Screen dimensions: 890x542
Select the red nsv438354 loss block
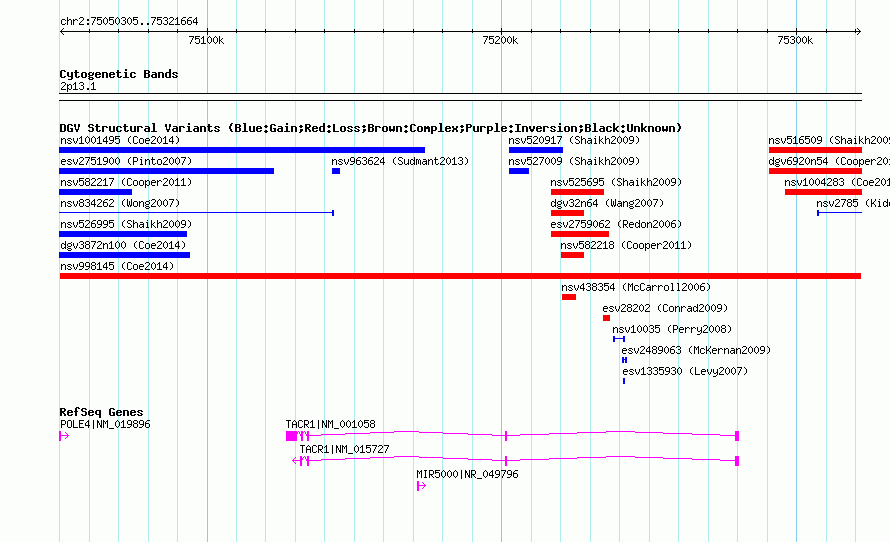tap(569, 297)
